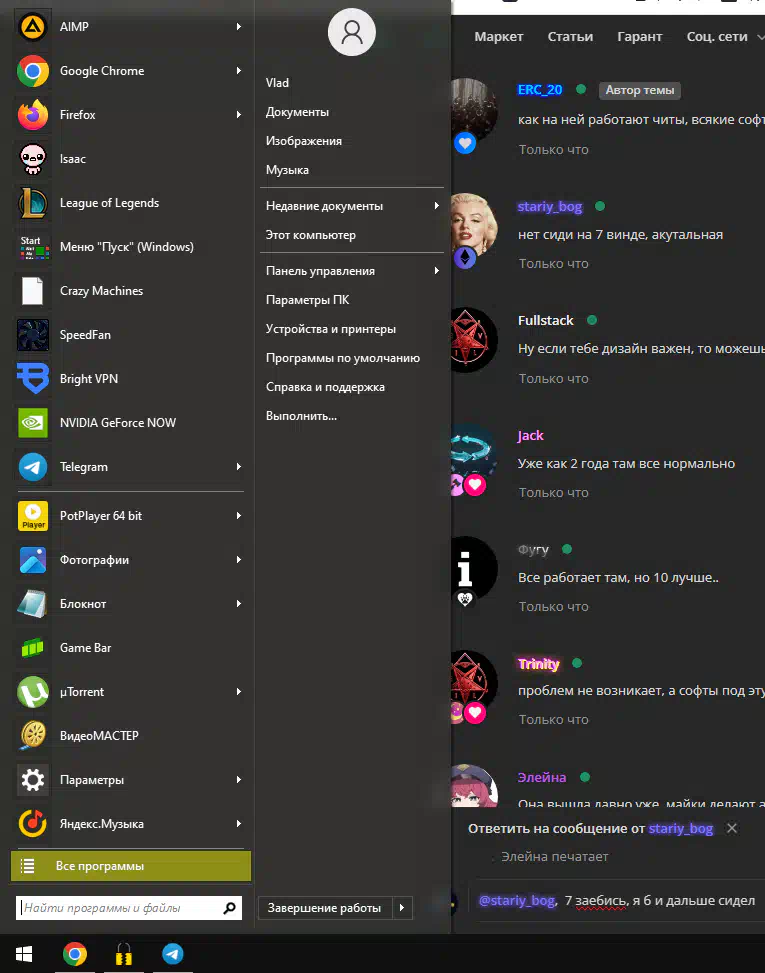Open Параметры gear icon
This screenshot has width=765, height=973.
32,780
